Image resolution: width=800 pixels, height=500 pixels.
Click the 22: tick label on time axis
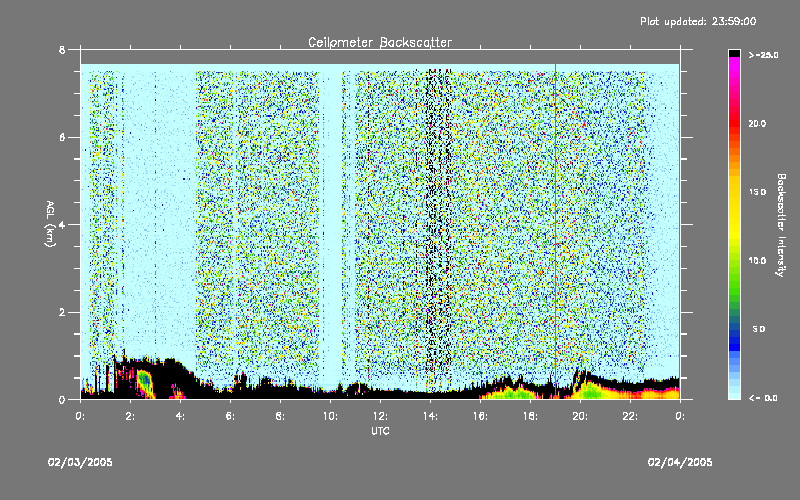click(630, 416)
